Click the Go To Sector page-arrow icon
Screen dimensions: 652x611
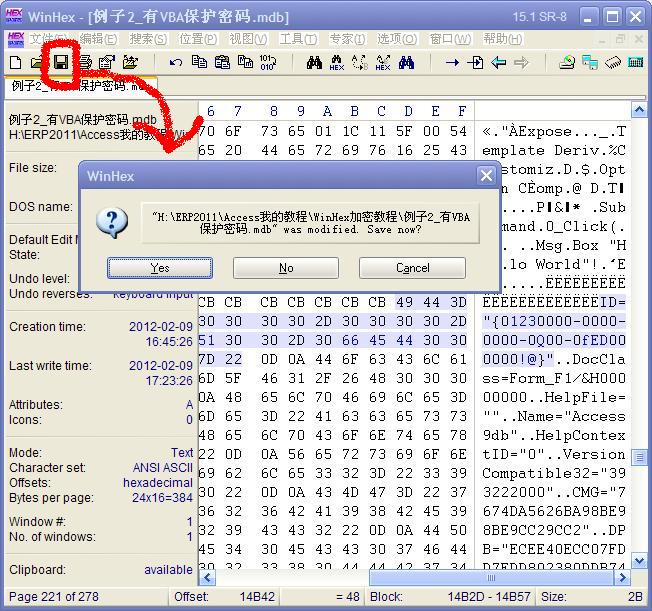tap(475, 63)
